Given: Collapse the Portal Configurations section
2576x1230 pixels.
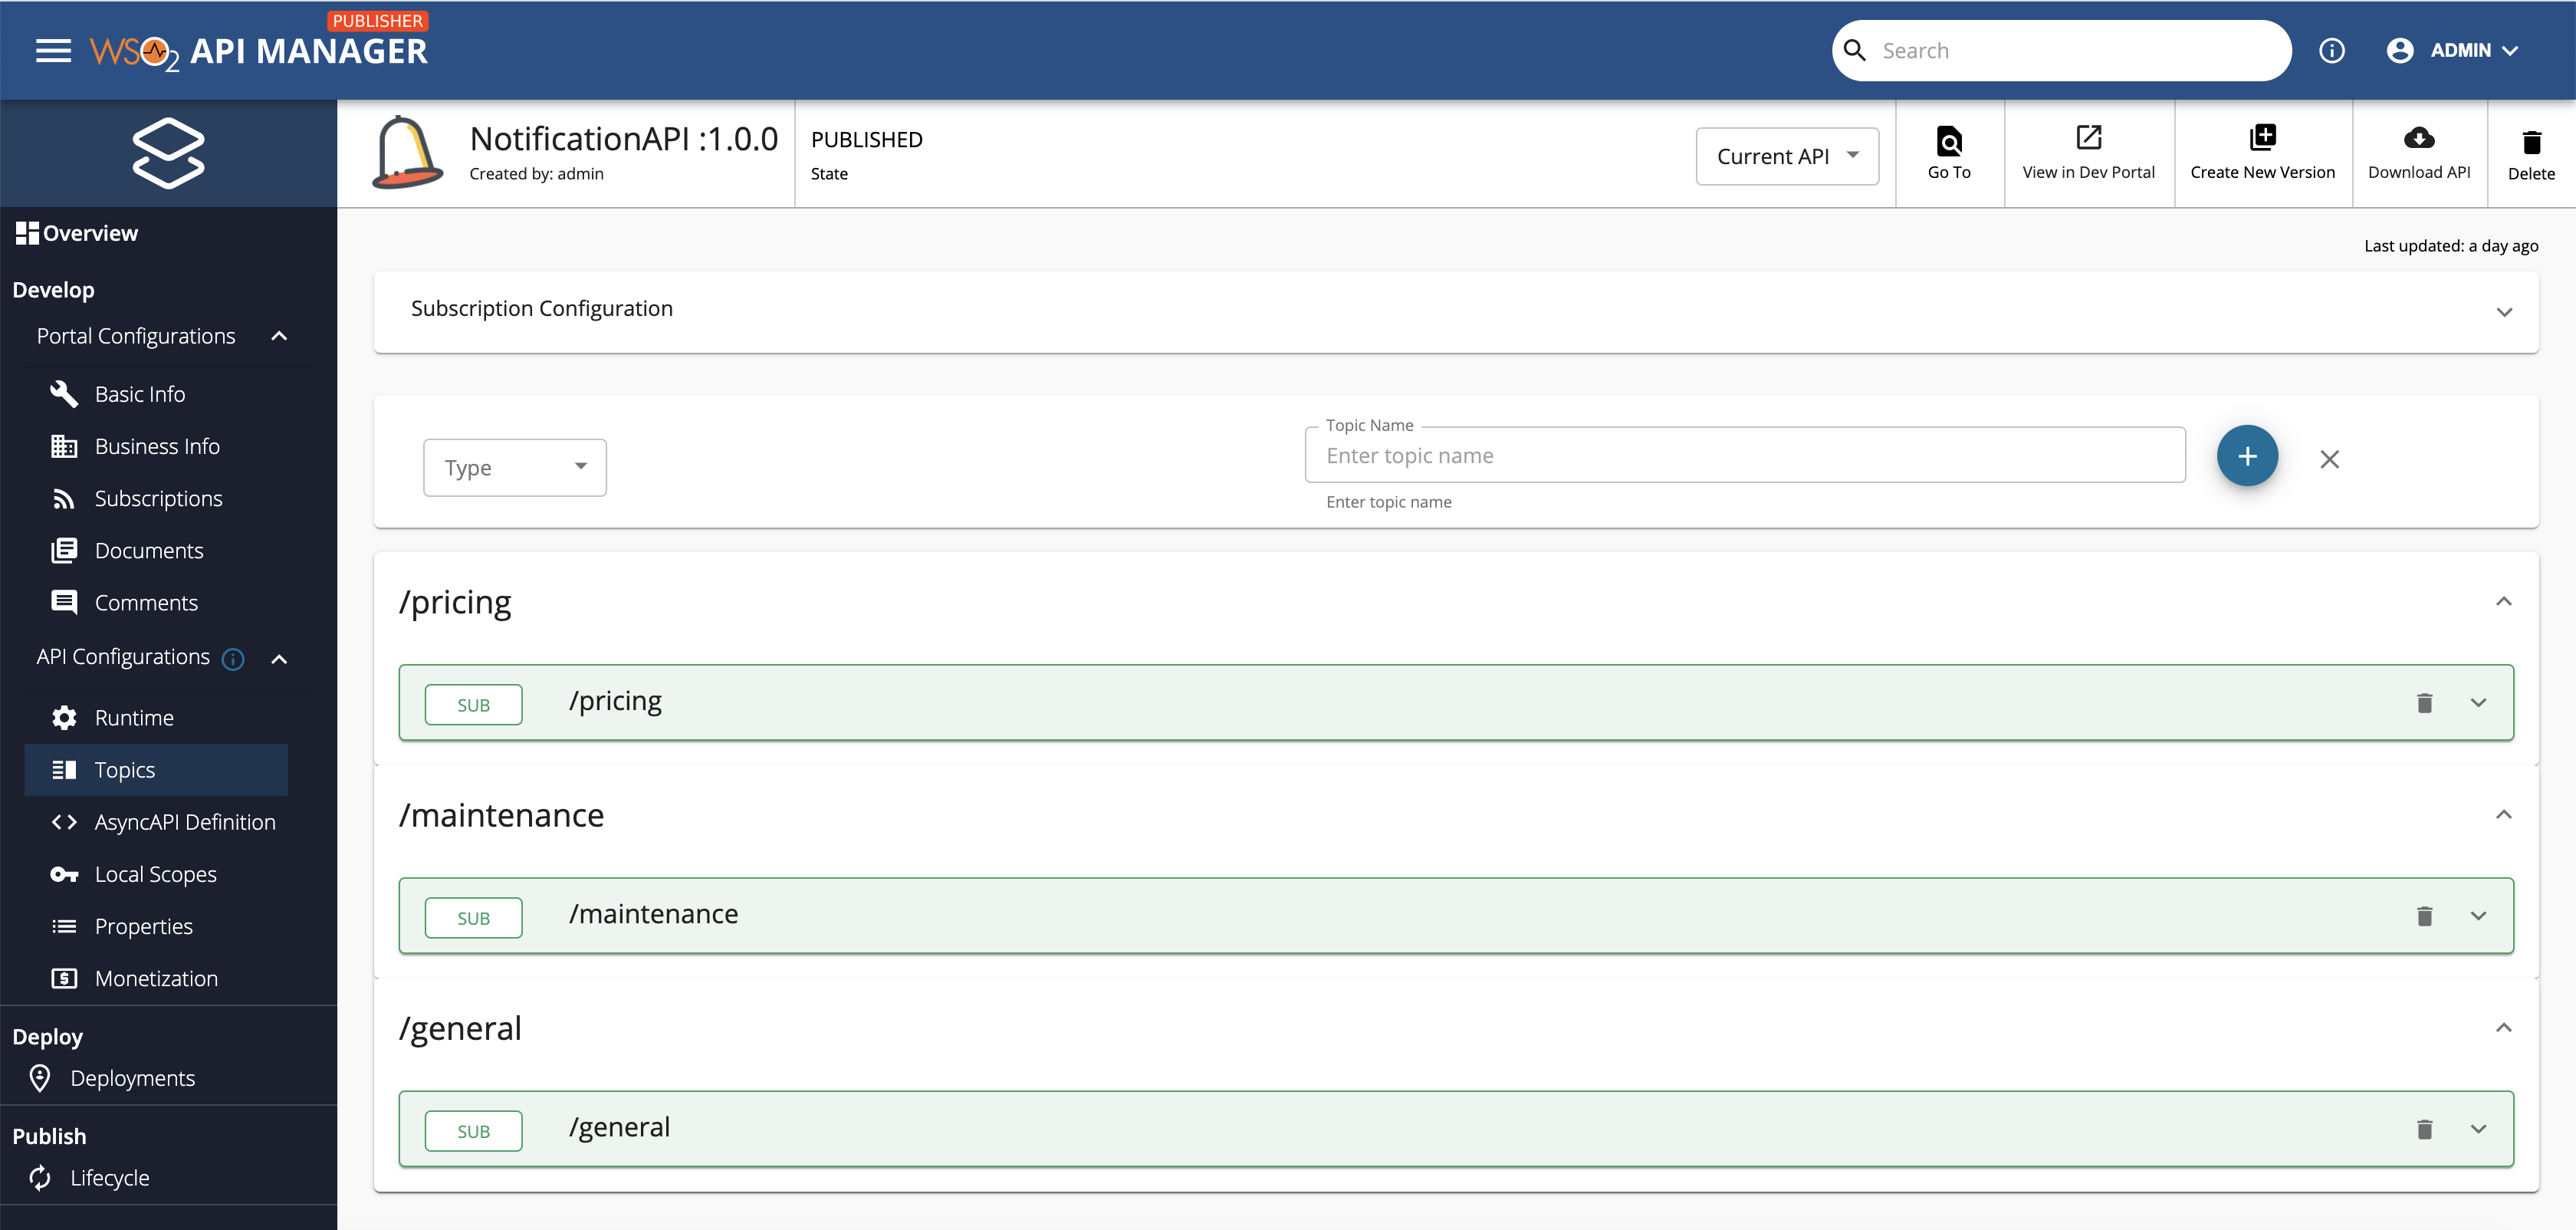Looking at the screenshot, I should click(279, 336).
